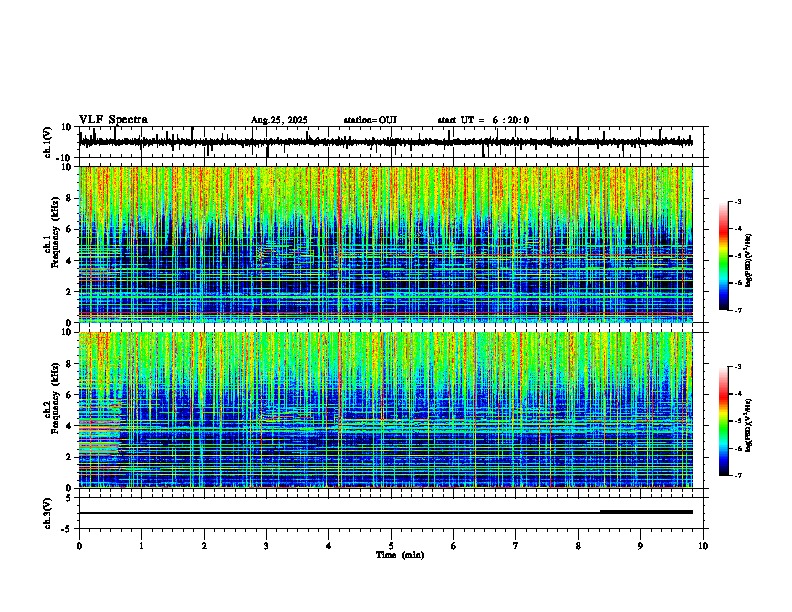Click the "-3" tick on ch.1 color bar
This screenshot has width=792, height=612.
coord(737,201)
